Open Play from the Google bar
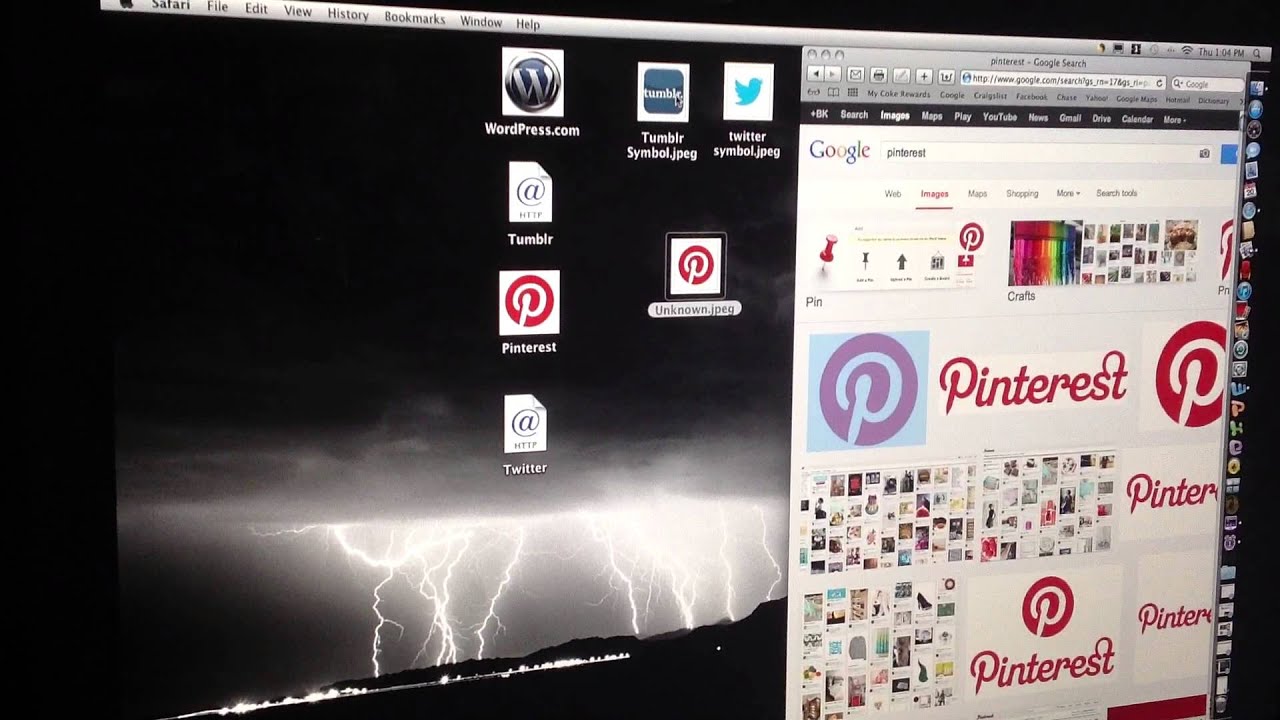Image resolution: width=1280 pixels, height=720 pixels. (x=963, y=117)
